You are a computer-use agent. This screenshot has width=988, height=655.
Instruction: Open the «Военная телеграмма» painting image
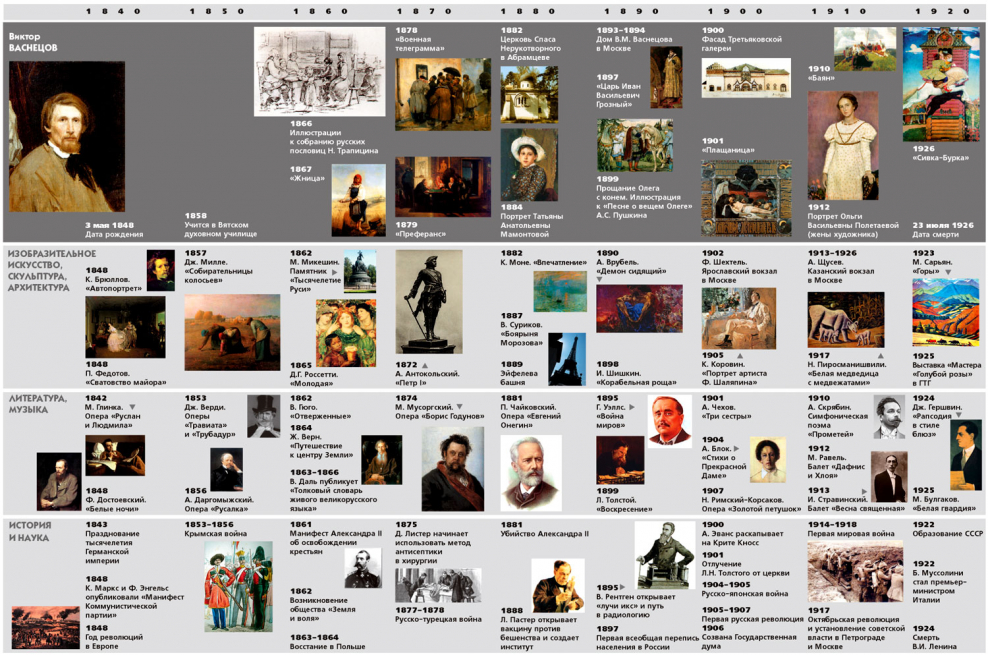click(442, 94)
